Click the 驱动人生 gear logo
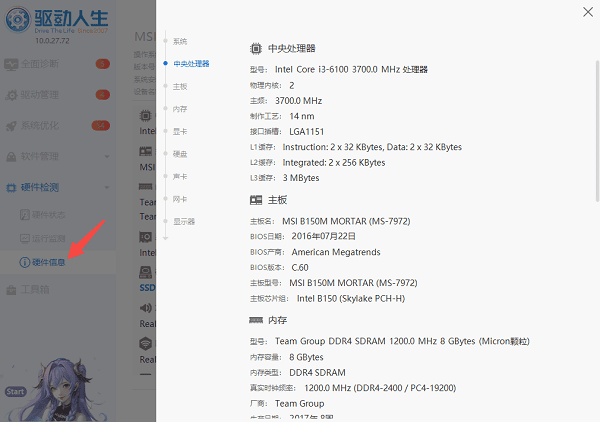This screenshot has height=422, width=600. click(x=17, y=19)
